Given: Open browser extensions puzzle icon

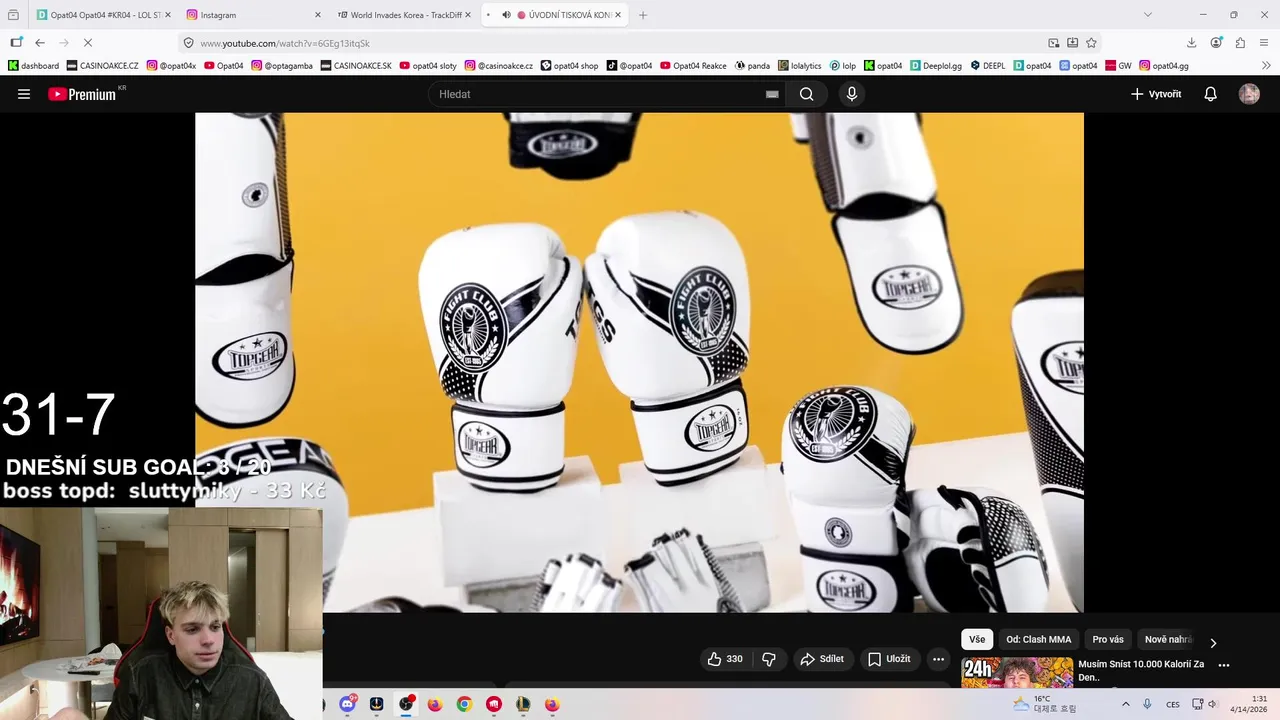Looking at the screenshot, I should coord(1240,43).
